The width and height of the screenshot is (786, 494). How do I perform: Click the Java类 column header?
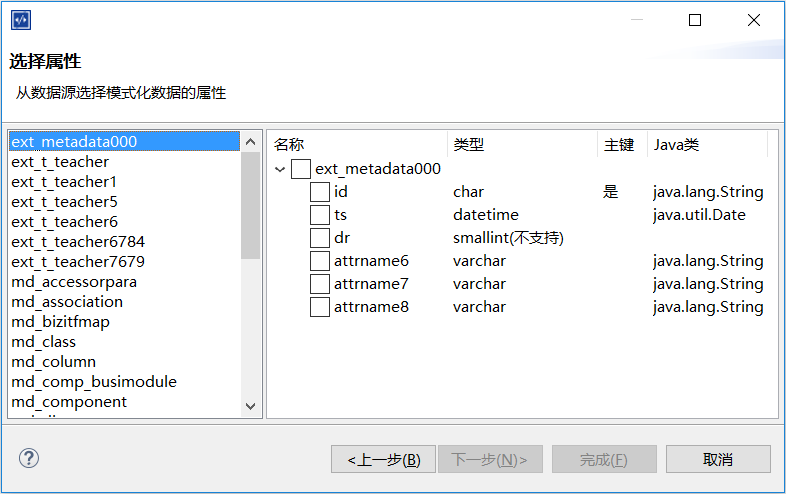tap(677, 145)
